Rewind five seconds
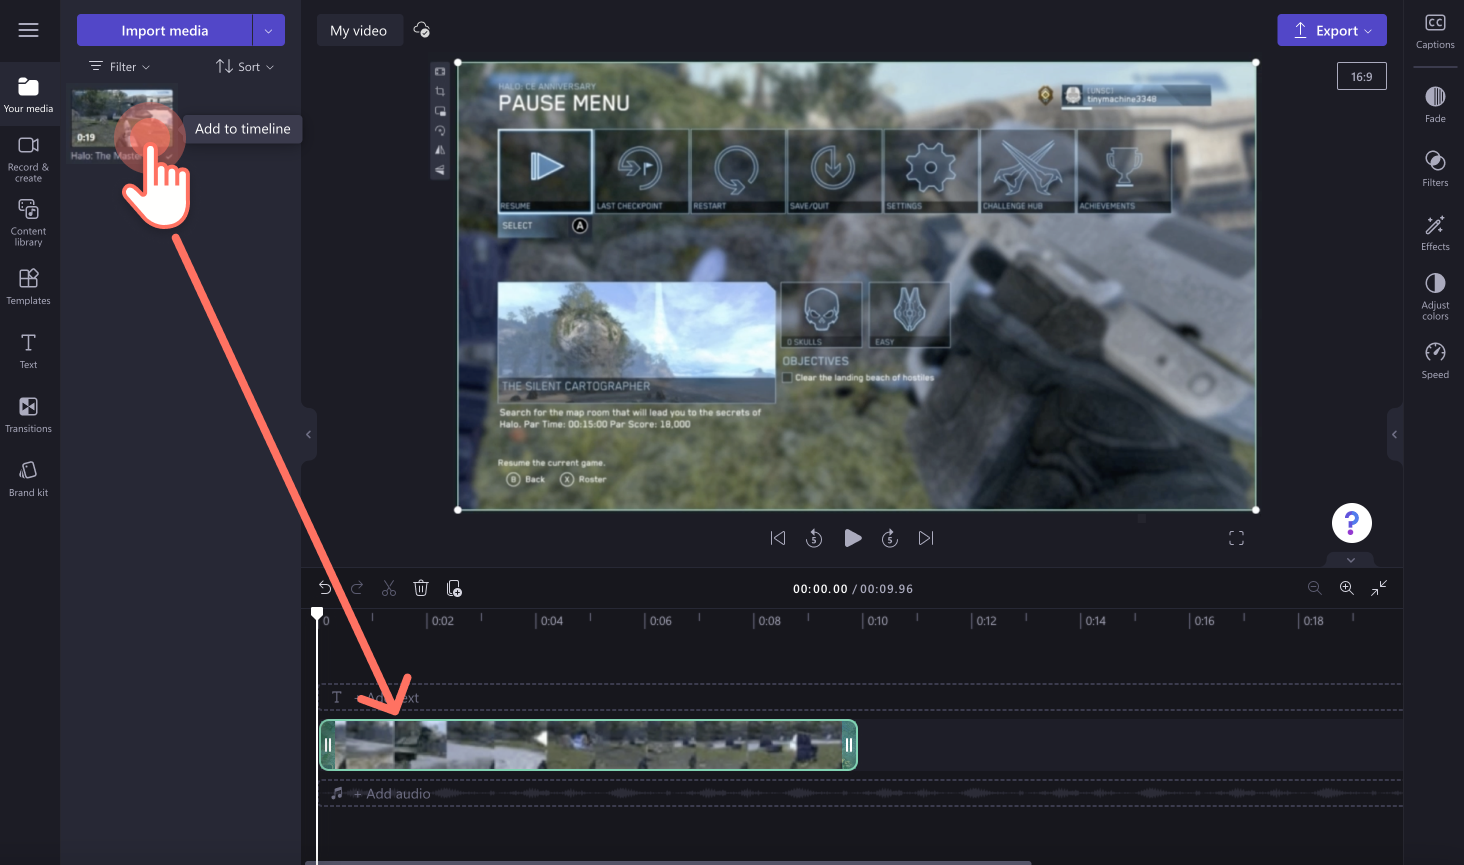This screenshot has height=865, width=1464. (814, 538)
